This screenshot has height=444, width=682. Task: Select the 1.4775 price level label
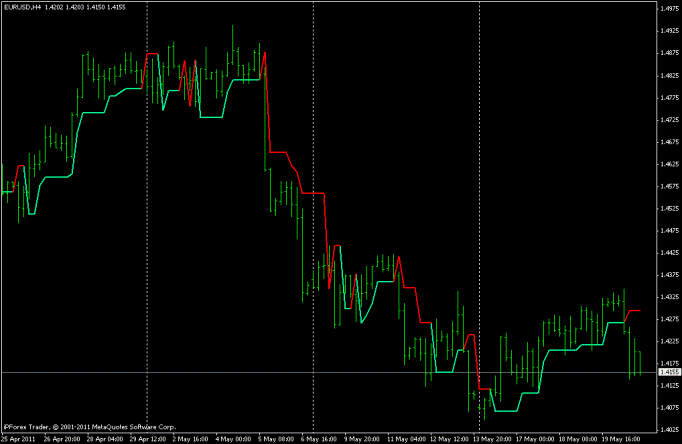pos(669,98)
